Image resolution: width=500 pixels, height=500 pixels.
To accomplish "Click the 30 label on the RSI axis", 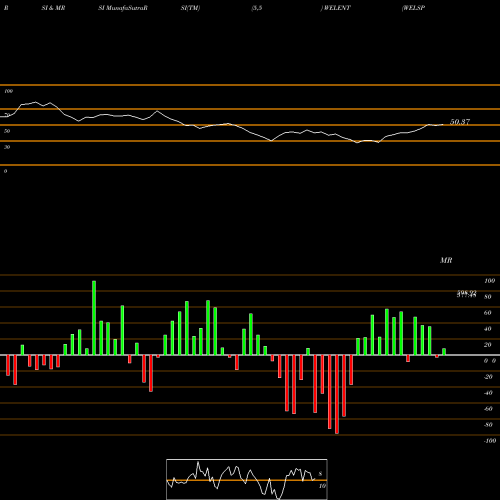I will pos(7,147).
